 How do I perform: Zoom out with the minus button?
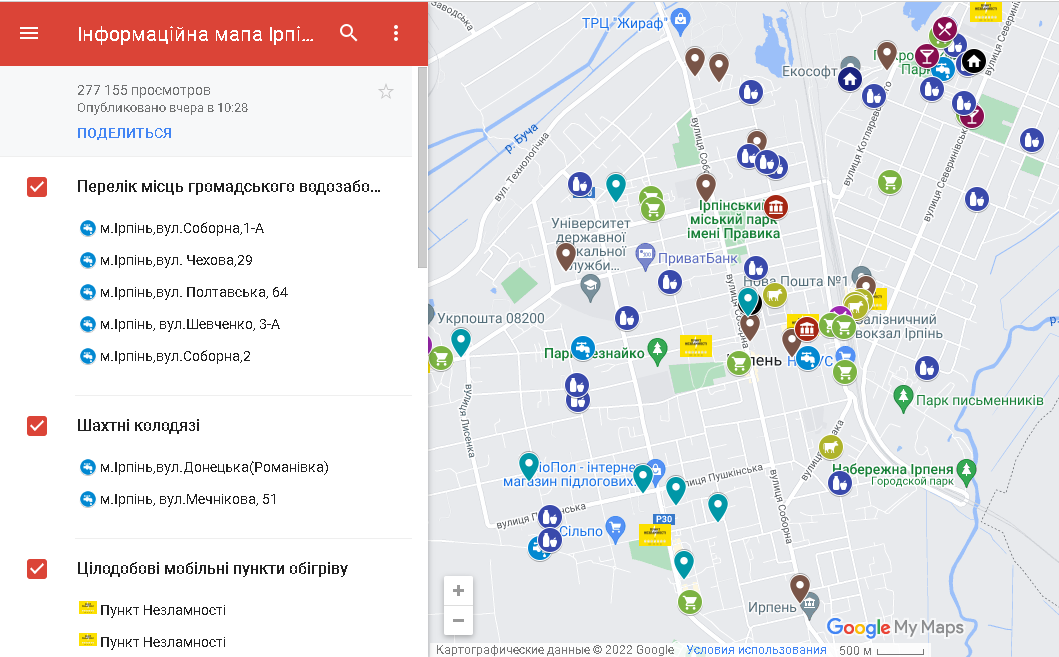tap(459, 621)
